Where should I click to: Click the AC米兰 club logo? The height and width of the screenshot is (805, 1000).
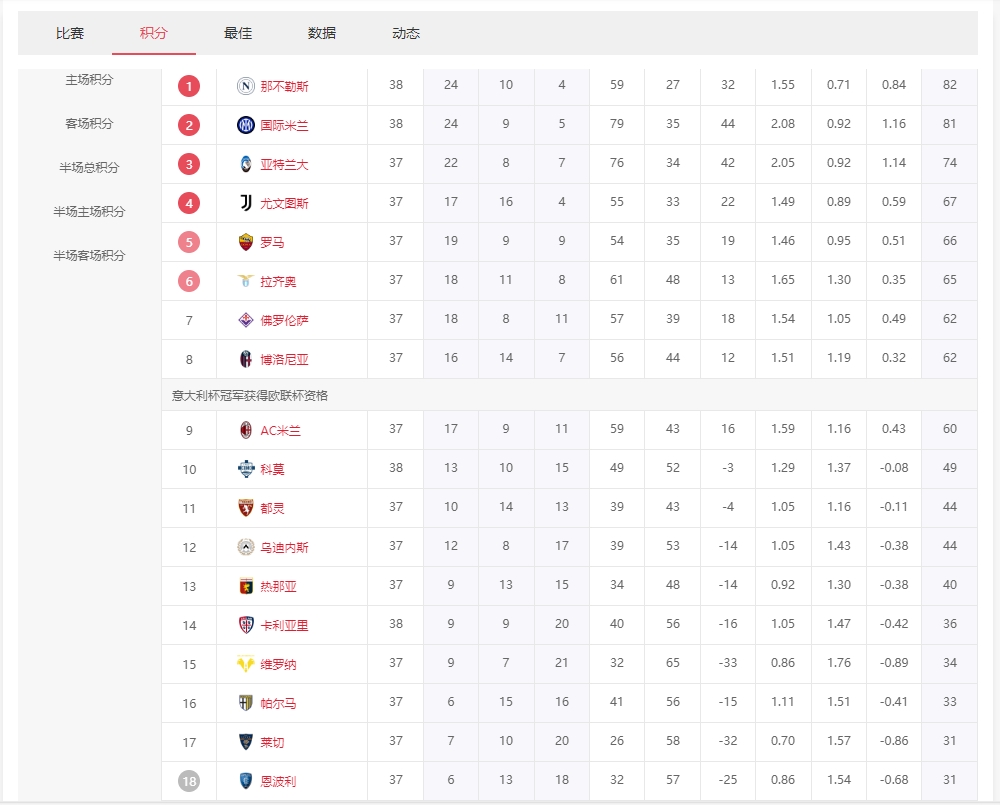[243, 429]
